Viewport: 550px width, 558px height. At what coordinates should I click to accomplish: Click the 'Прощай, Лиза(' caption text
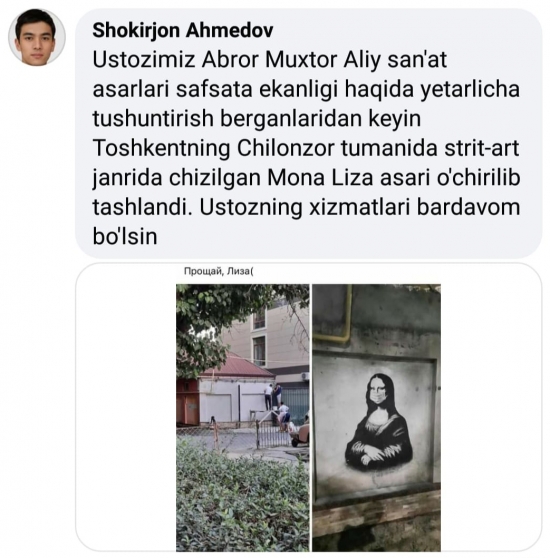click(x=218, y=272)
